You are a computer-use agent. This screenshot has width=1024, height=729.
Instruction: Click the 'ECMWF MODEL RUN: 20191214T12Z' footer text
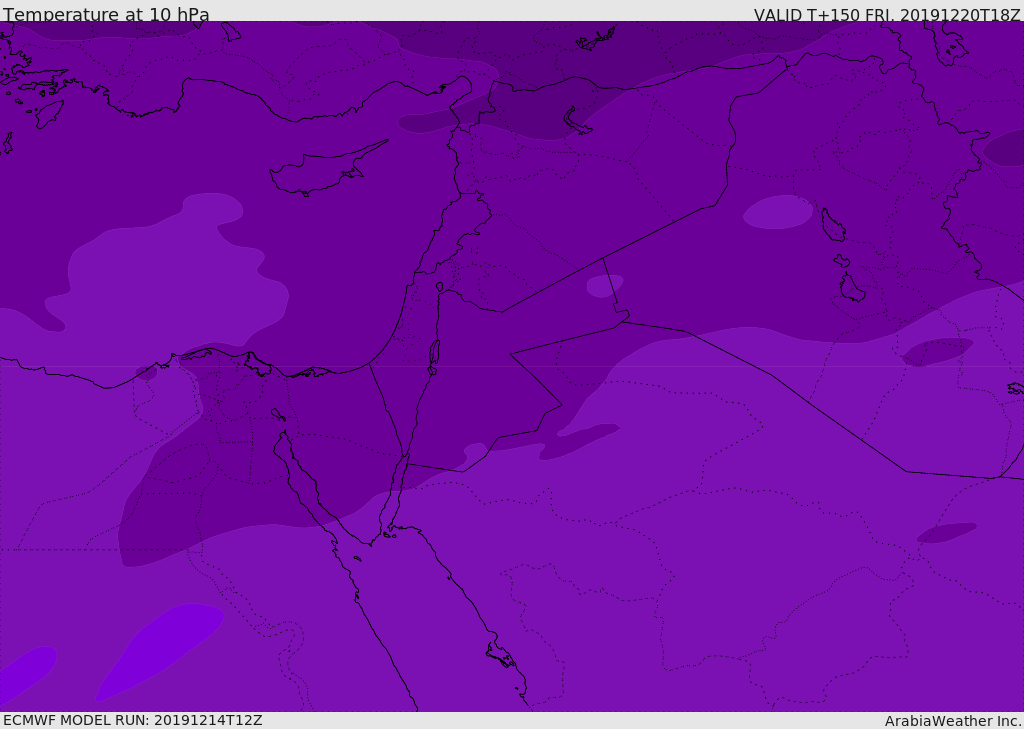pos(133,720)
